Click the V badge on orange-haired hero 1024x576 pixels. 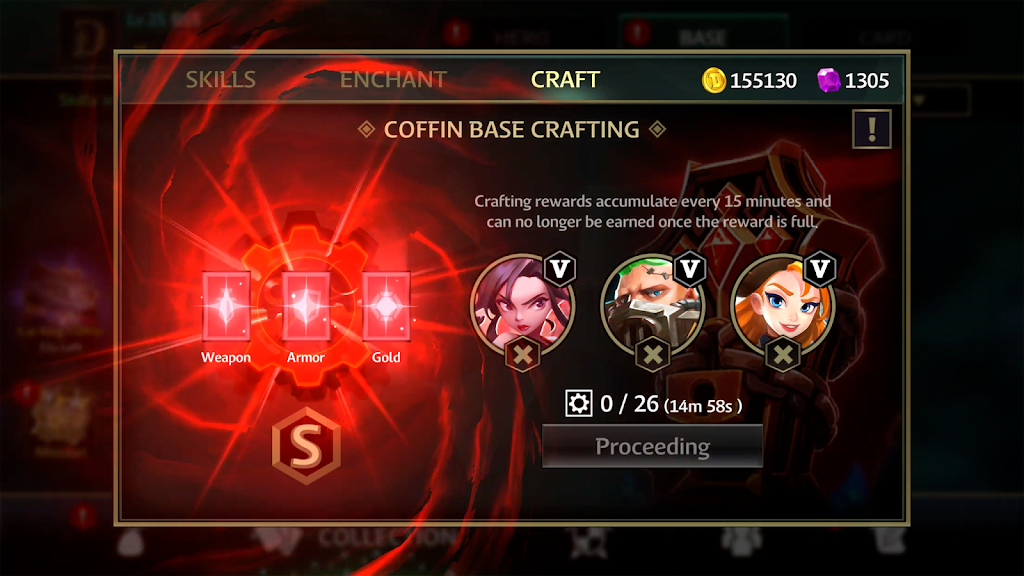point(820,268)
